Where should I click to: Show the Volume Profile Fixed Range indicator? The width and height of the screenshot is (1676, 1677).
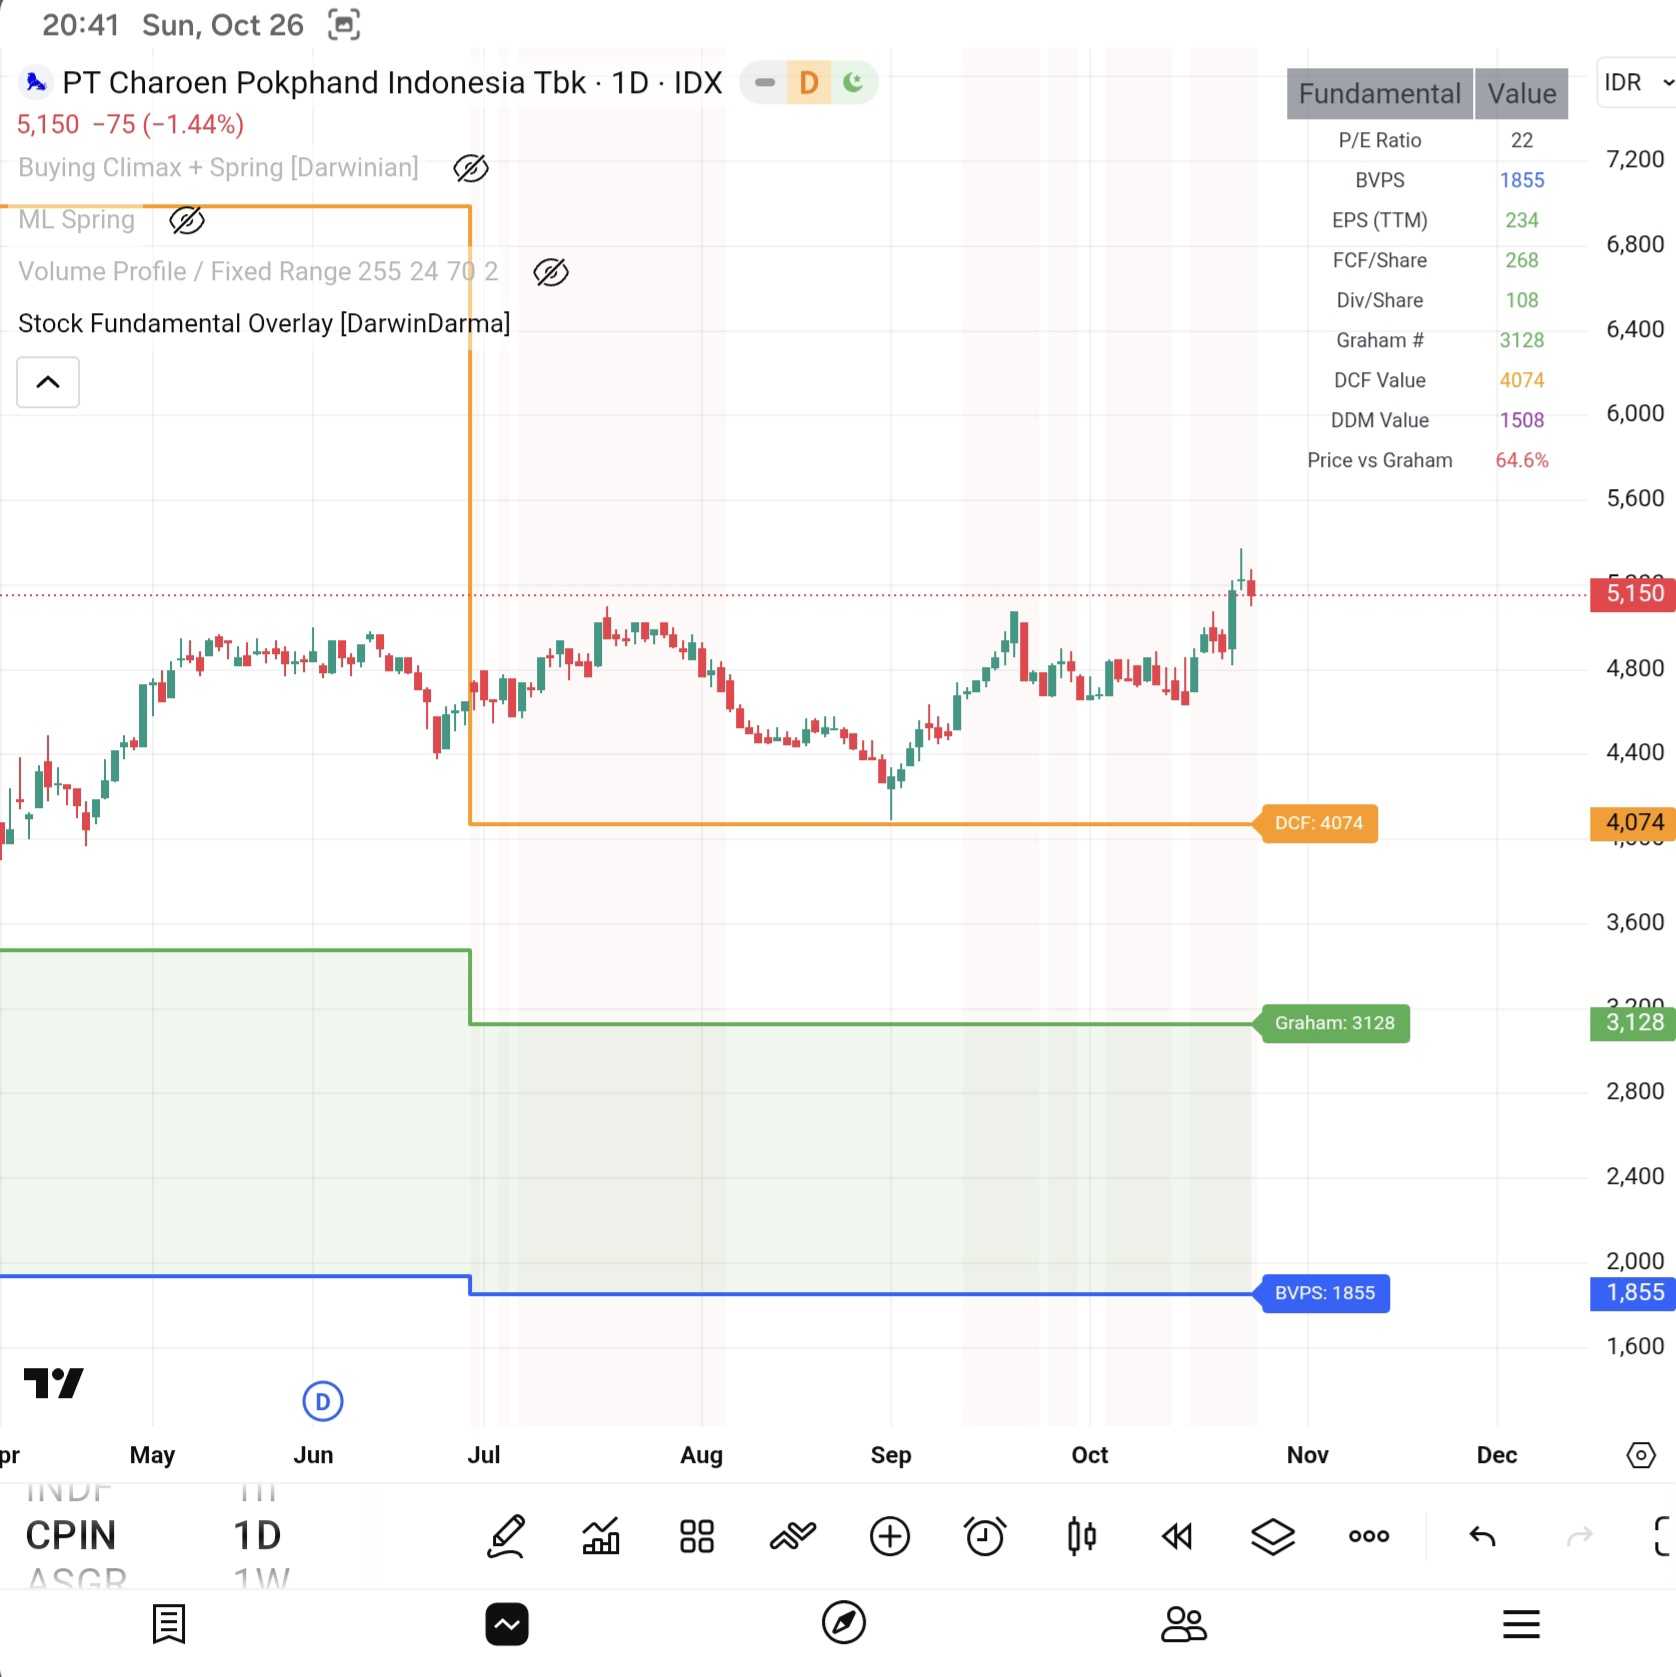pyautogui.click(x=551, y=272)
